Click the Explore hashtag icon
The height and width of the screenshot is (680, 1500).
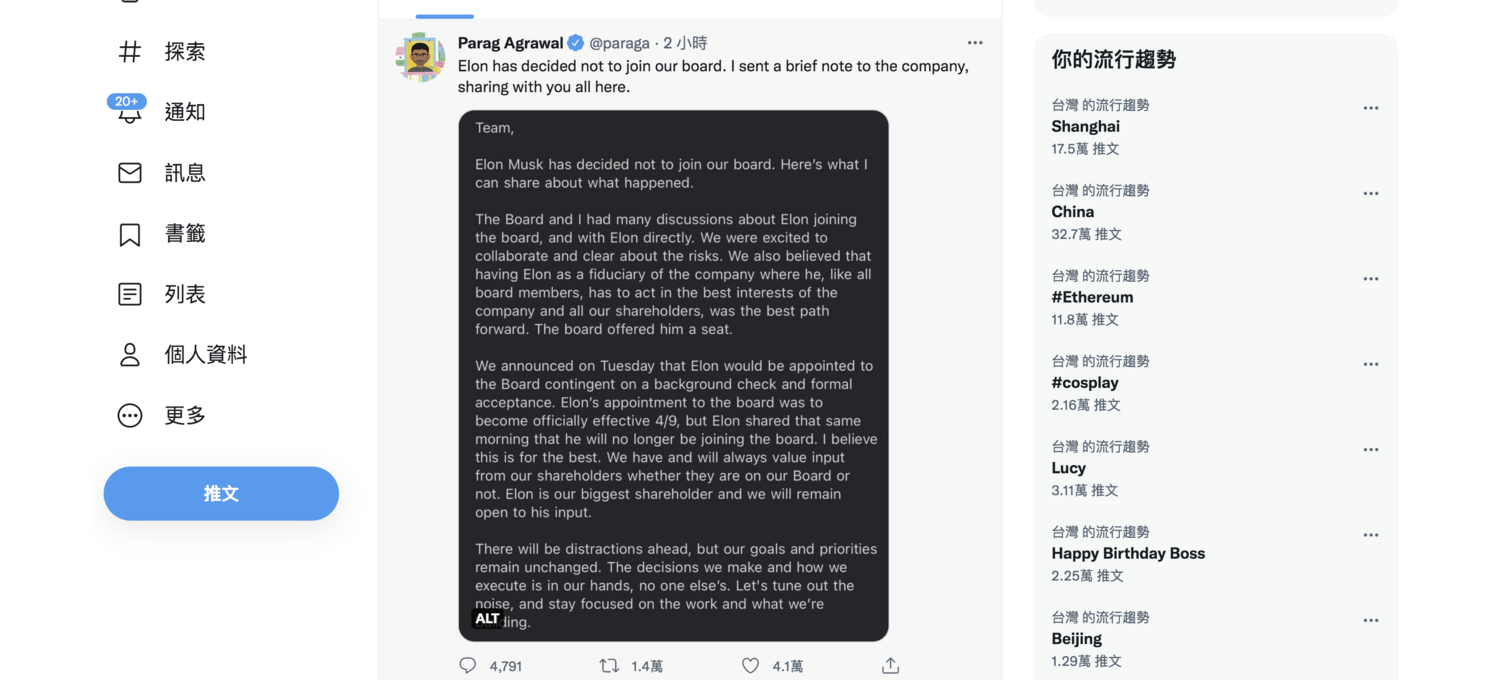(130, 52)
